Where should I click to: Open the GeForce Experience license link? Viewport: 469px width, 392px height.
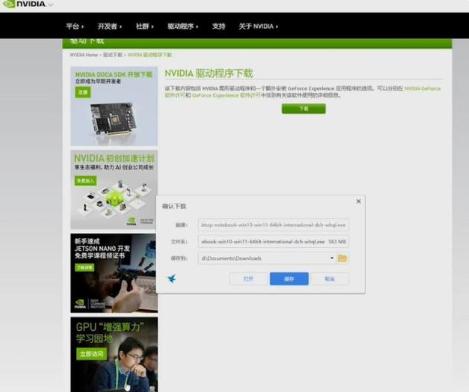pos(226,95)
